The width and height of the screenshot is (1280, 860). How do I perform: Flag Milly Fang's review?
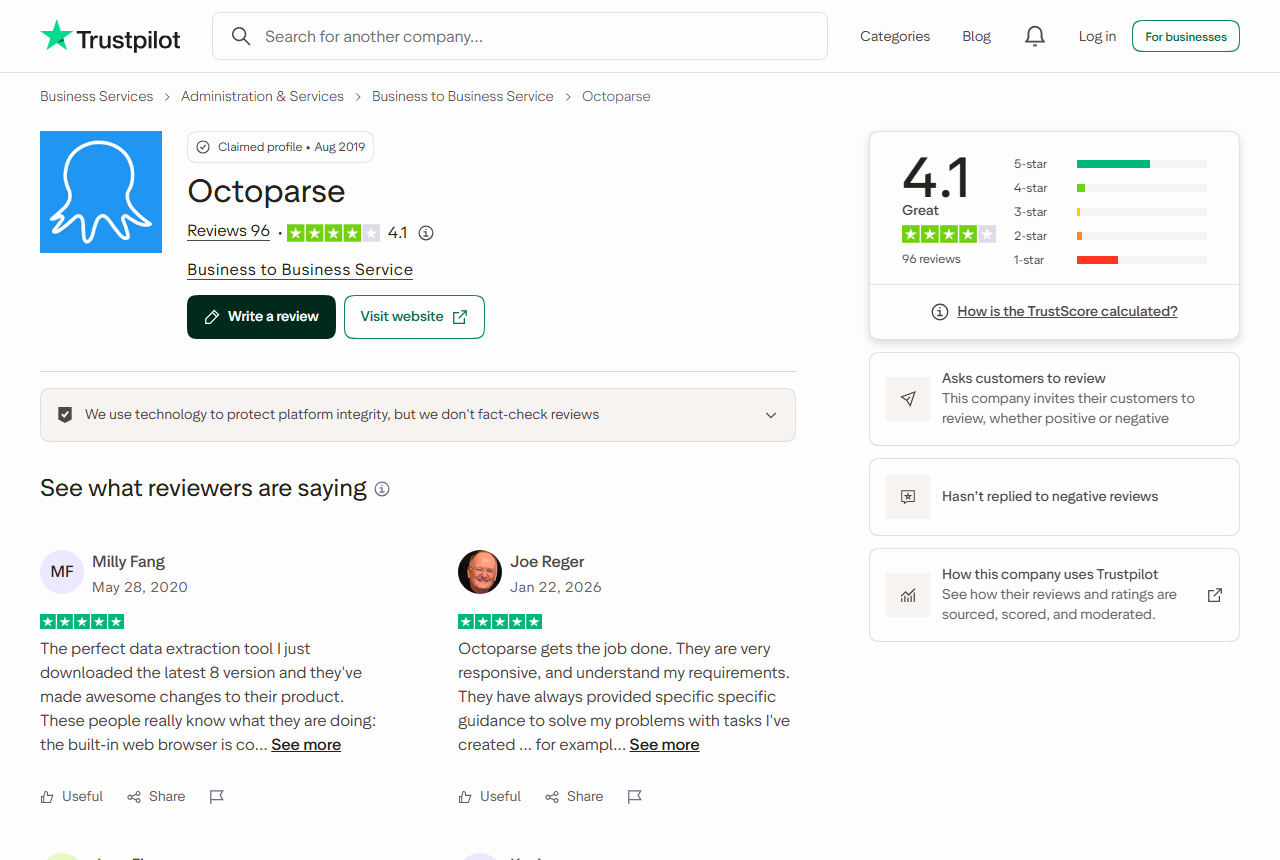[x=217, y=797]
